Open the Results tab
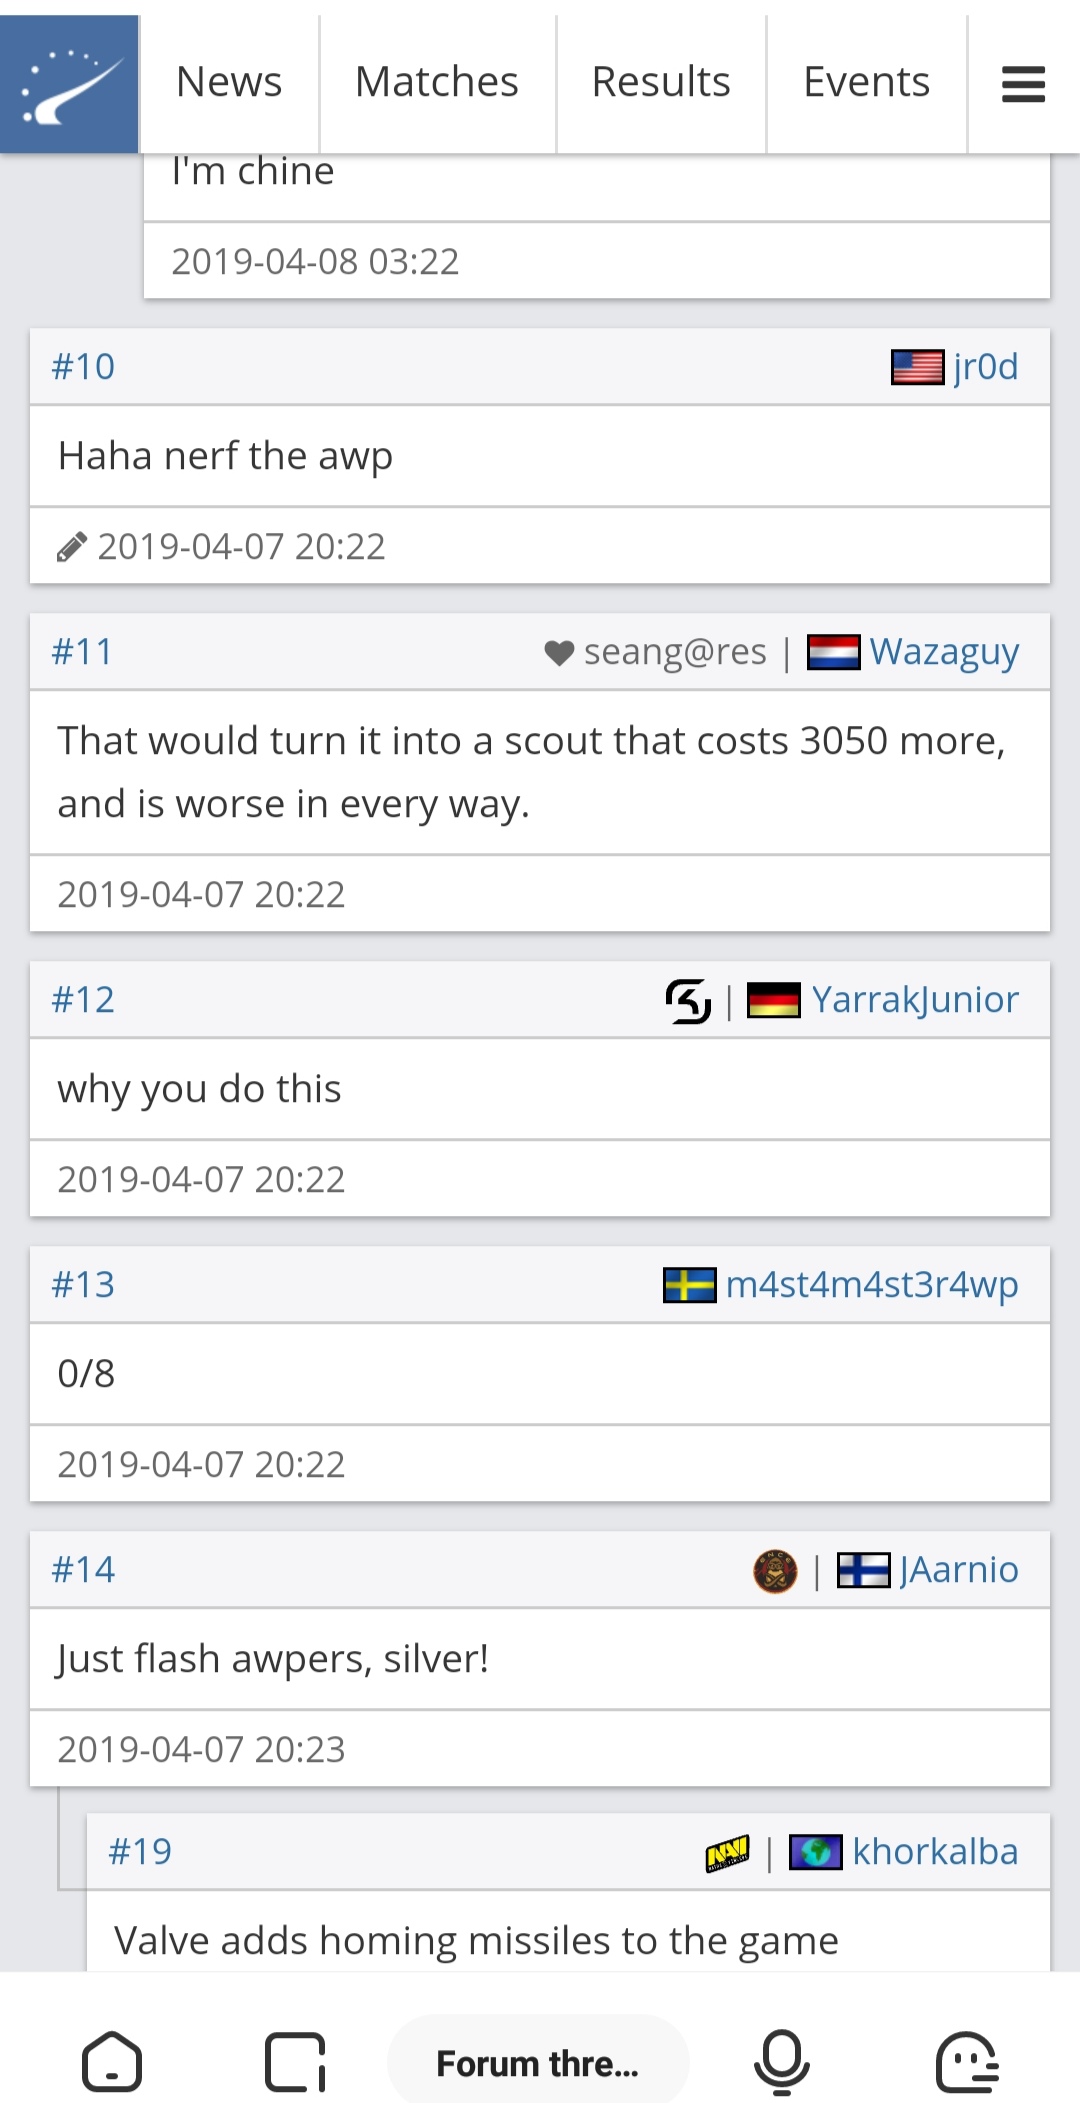This screenshot has height=2103, width=1080. coord(661,82)
